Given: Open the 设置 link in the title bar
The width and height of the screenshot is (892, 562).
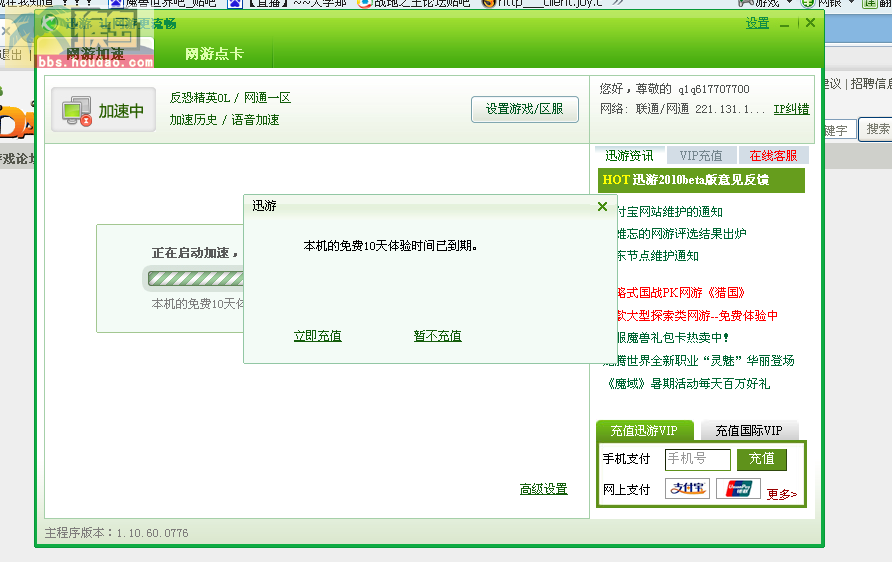Looking at the screenshot, I should coord(757,23).
